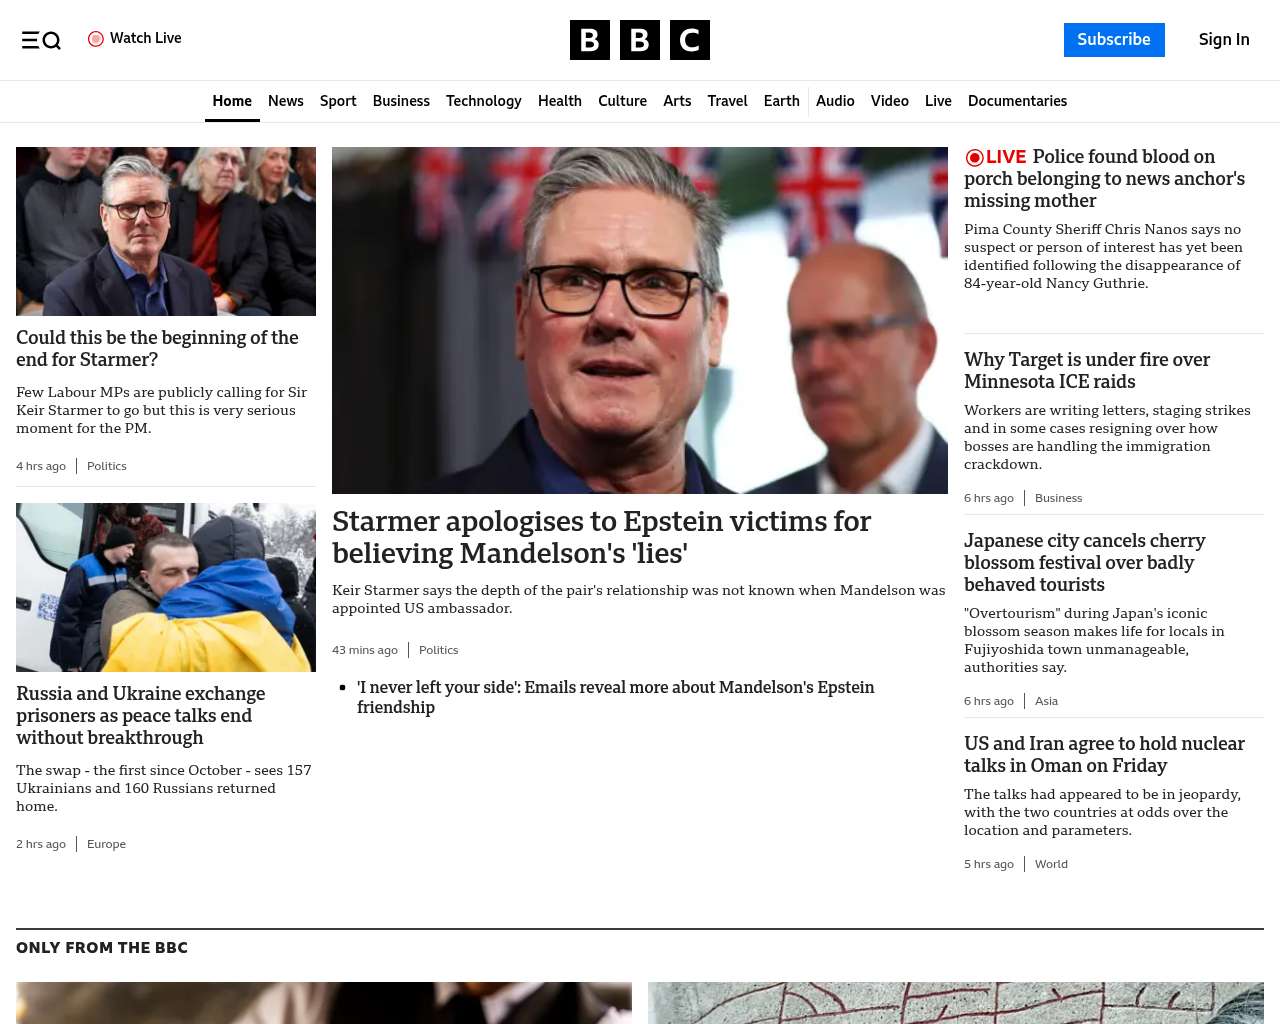This screenshot has width=1280, height=1024.
Task: Select Technology in the navigation bar
Action: coord(484,101)
